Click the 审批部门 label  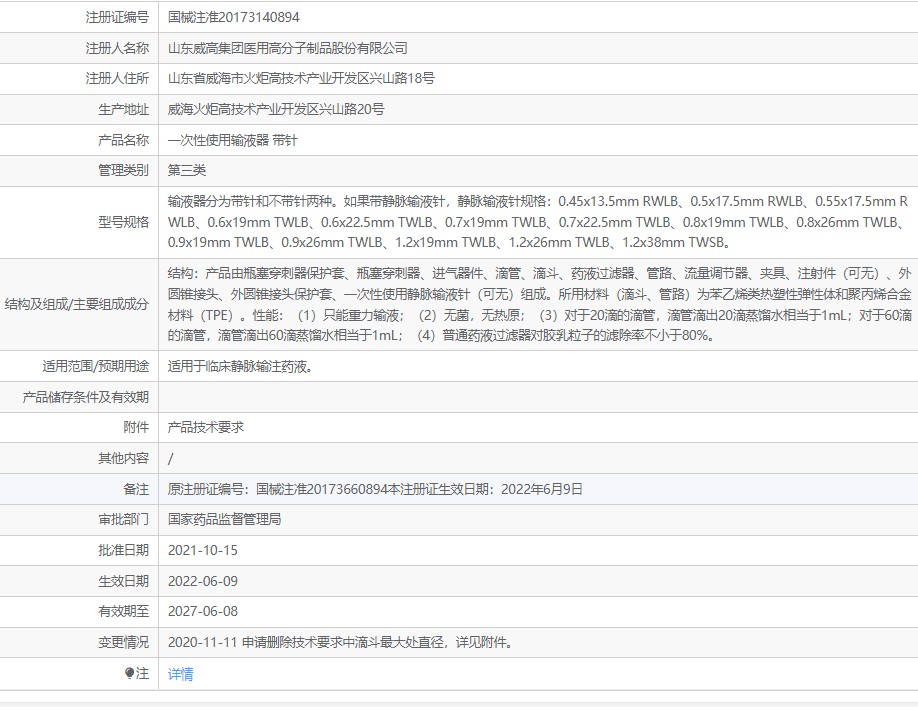pyautogui.click(x=124, y=519)
